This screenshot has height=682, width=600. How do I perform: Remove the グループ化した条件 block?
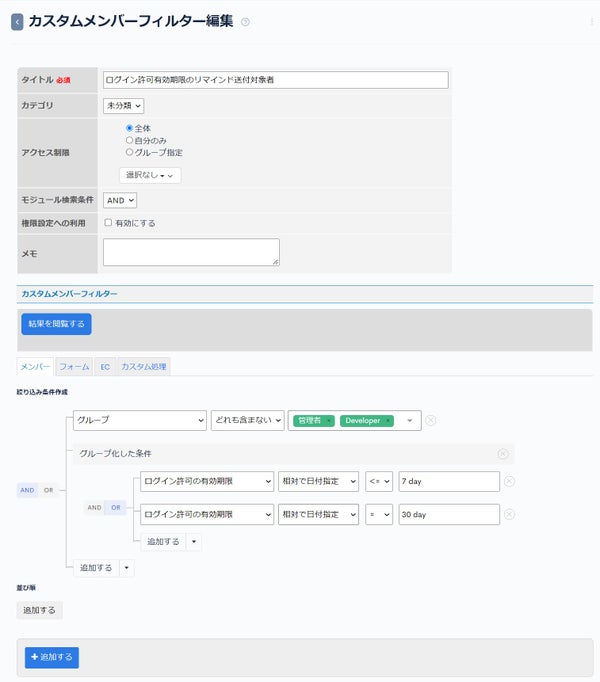(x=503, y=454)
